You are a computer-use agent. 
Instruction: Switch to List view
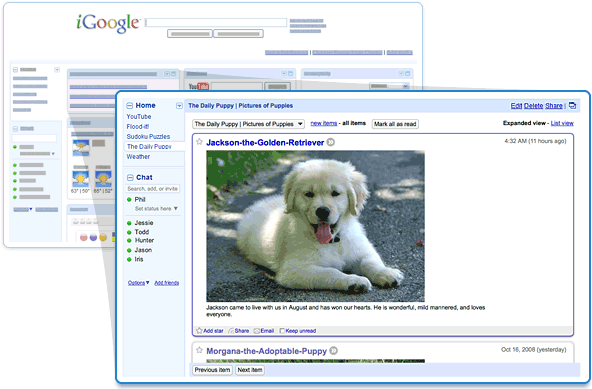[562, 123]
